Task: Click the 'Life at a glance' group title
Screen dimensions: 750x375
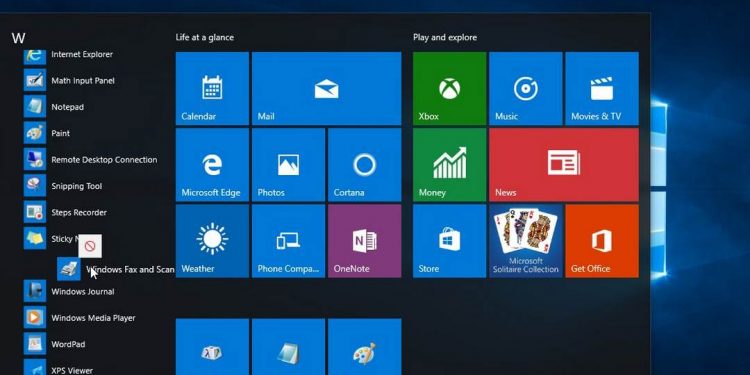Action: click(205, 37)
